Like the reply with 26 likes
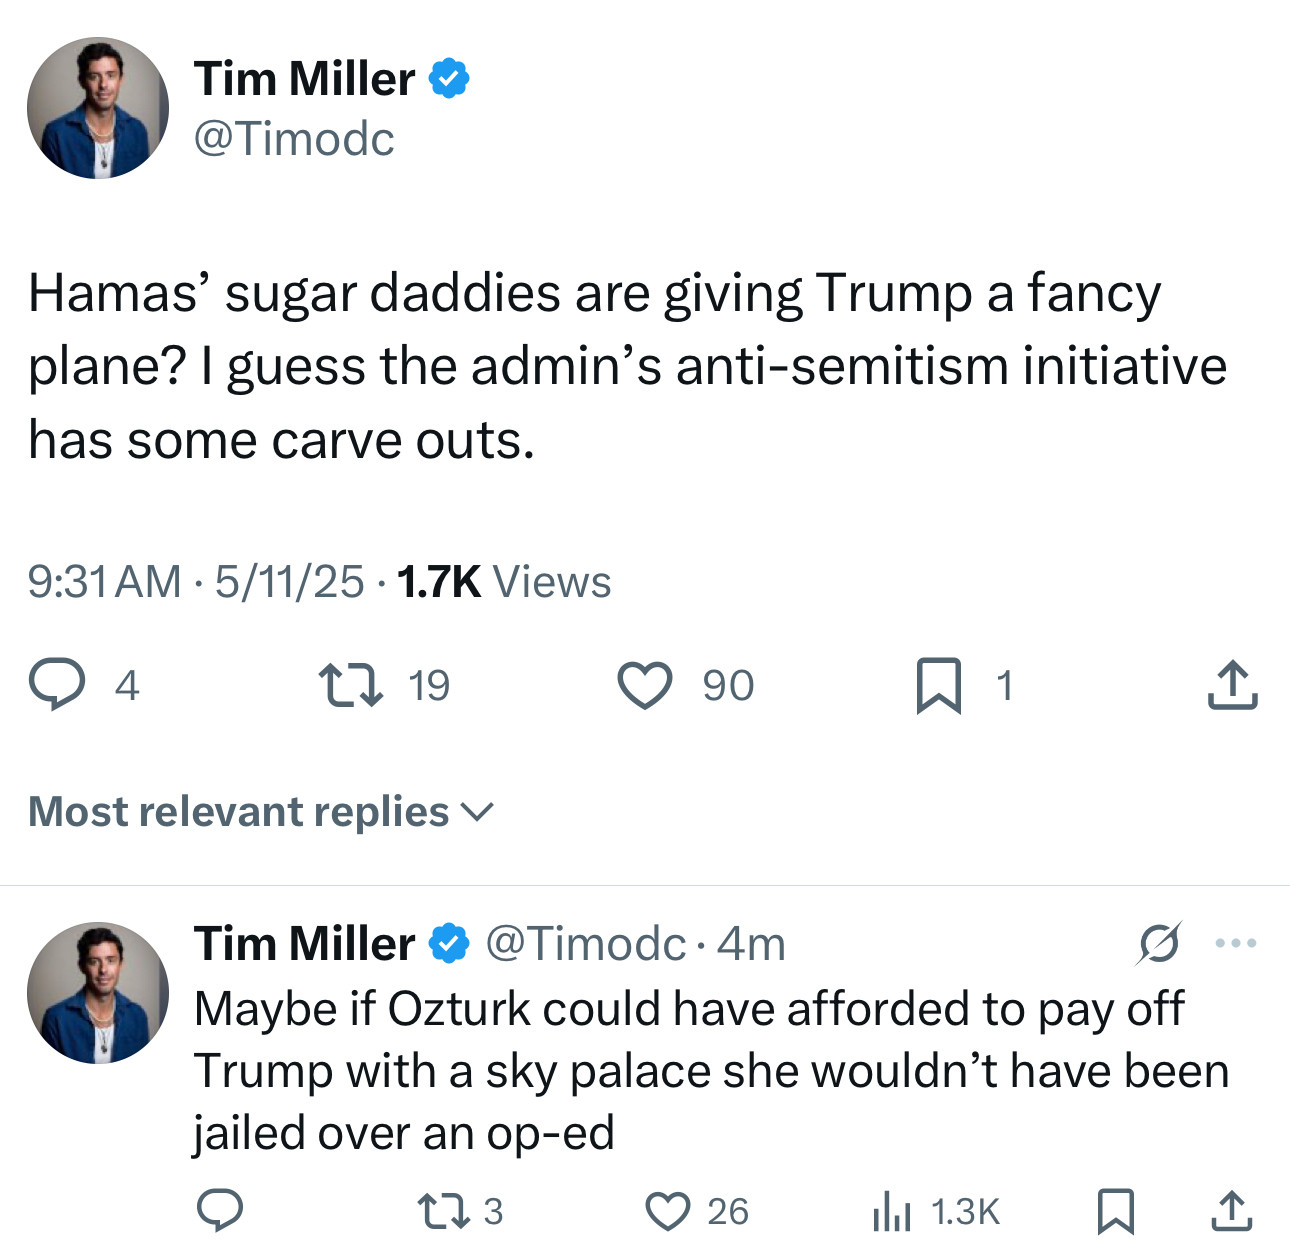 pos(668,1211)
